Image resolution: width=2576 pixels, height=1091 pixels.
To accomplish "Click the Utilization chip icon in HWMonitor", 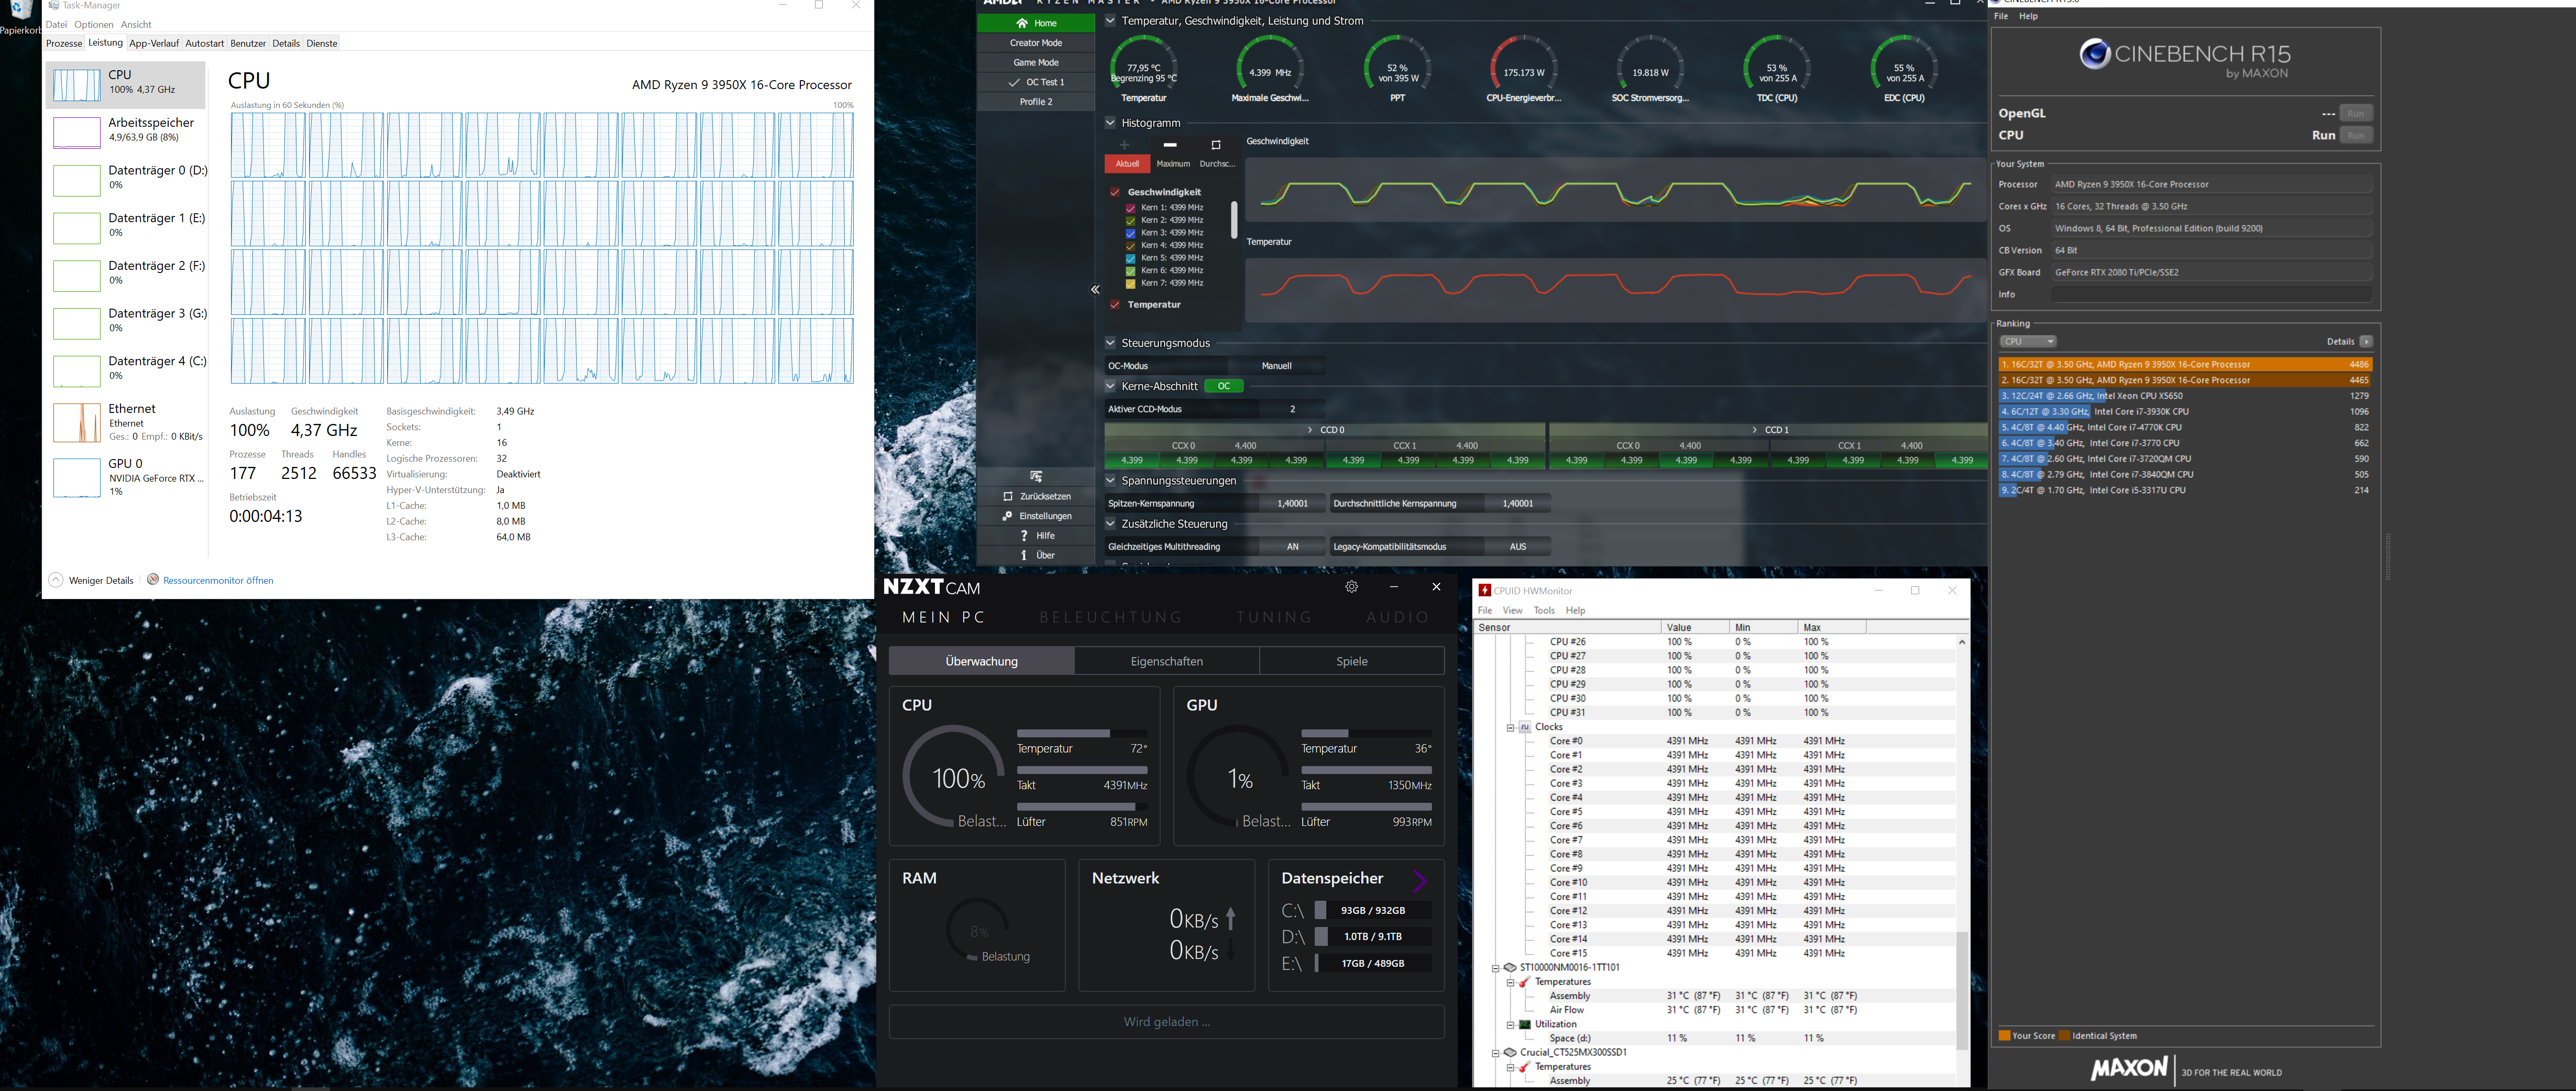I will pyautogui.click(x=1525, y=1025).
